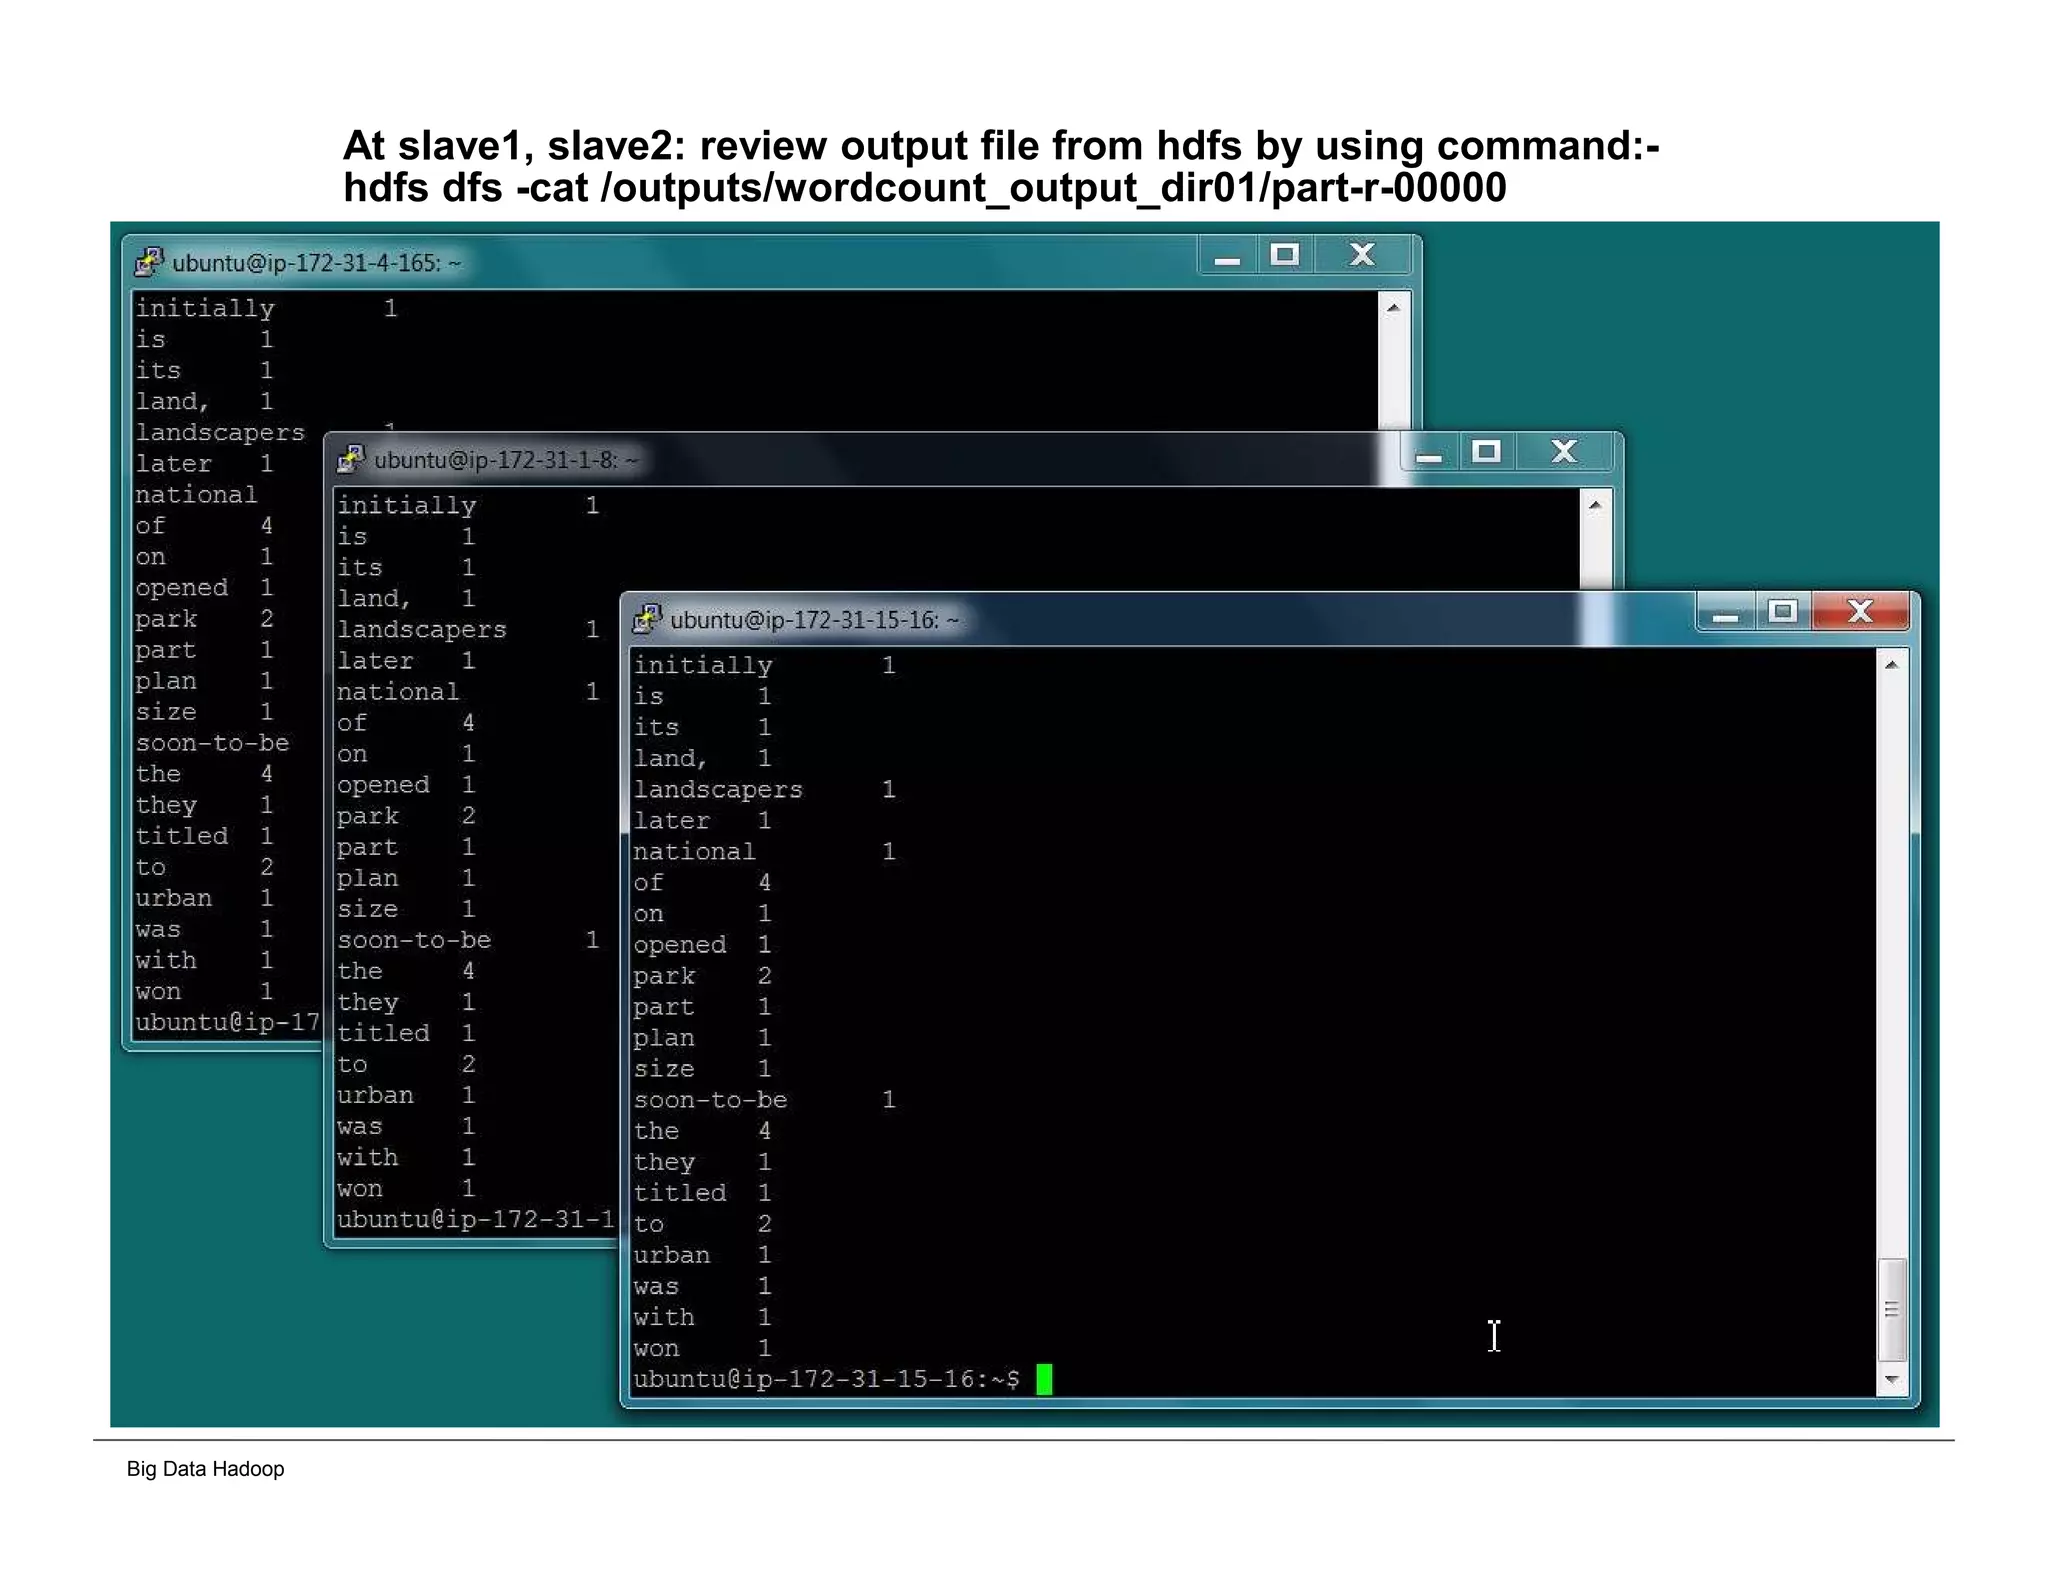Click 'initially' line in ip-172-31-1-8 window
The image size is (2048, 1582).
click(468, 506)
